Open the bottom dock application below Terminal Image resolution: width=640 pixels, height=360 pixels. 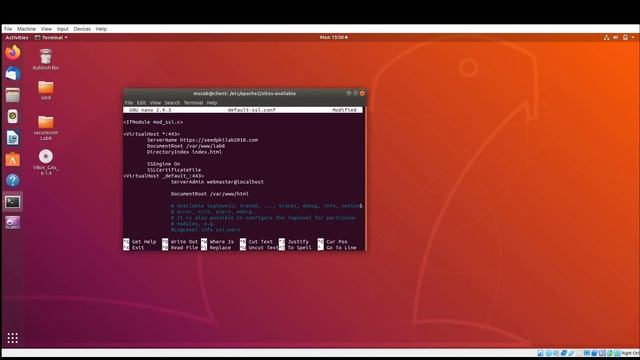click(x=13, y=222)
